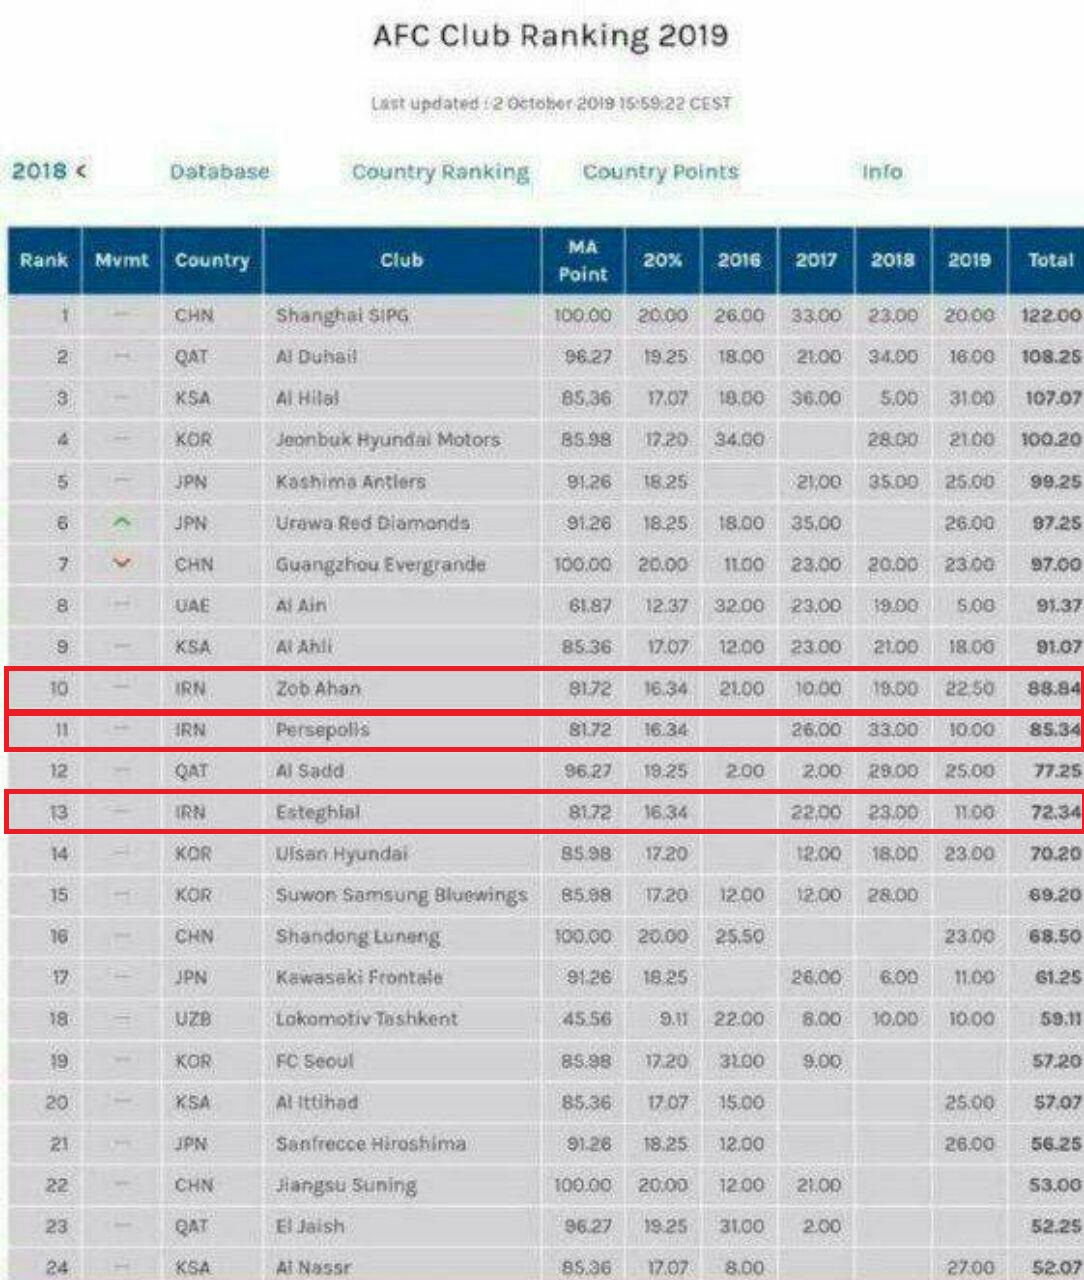Click the 2016 column header

click(x=739, y=260)
